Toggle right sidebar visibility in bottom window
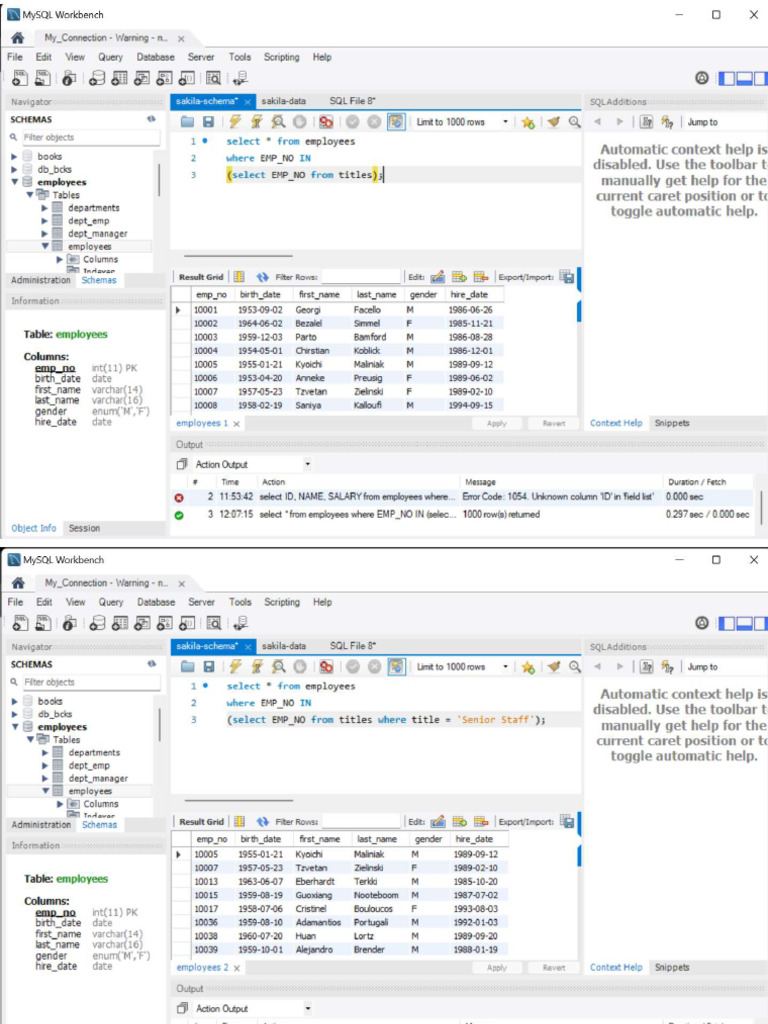The image size is (768, 1024). (761, 624)
